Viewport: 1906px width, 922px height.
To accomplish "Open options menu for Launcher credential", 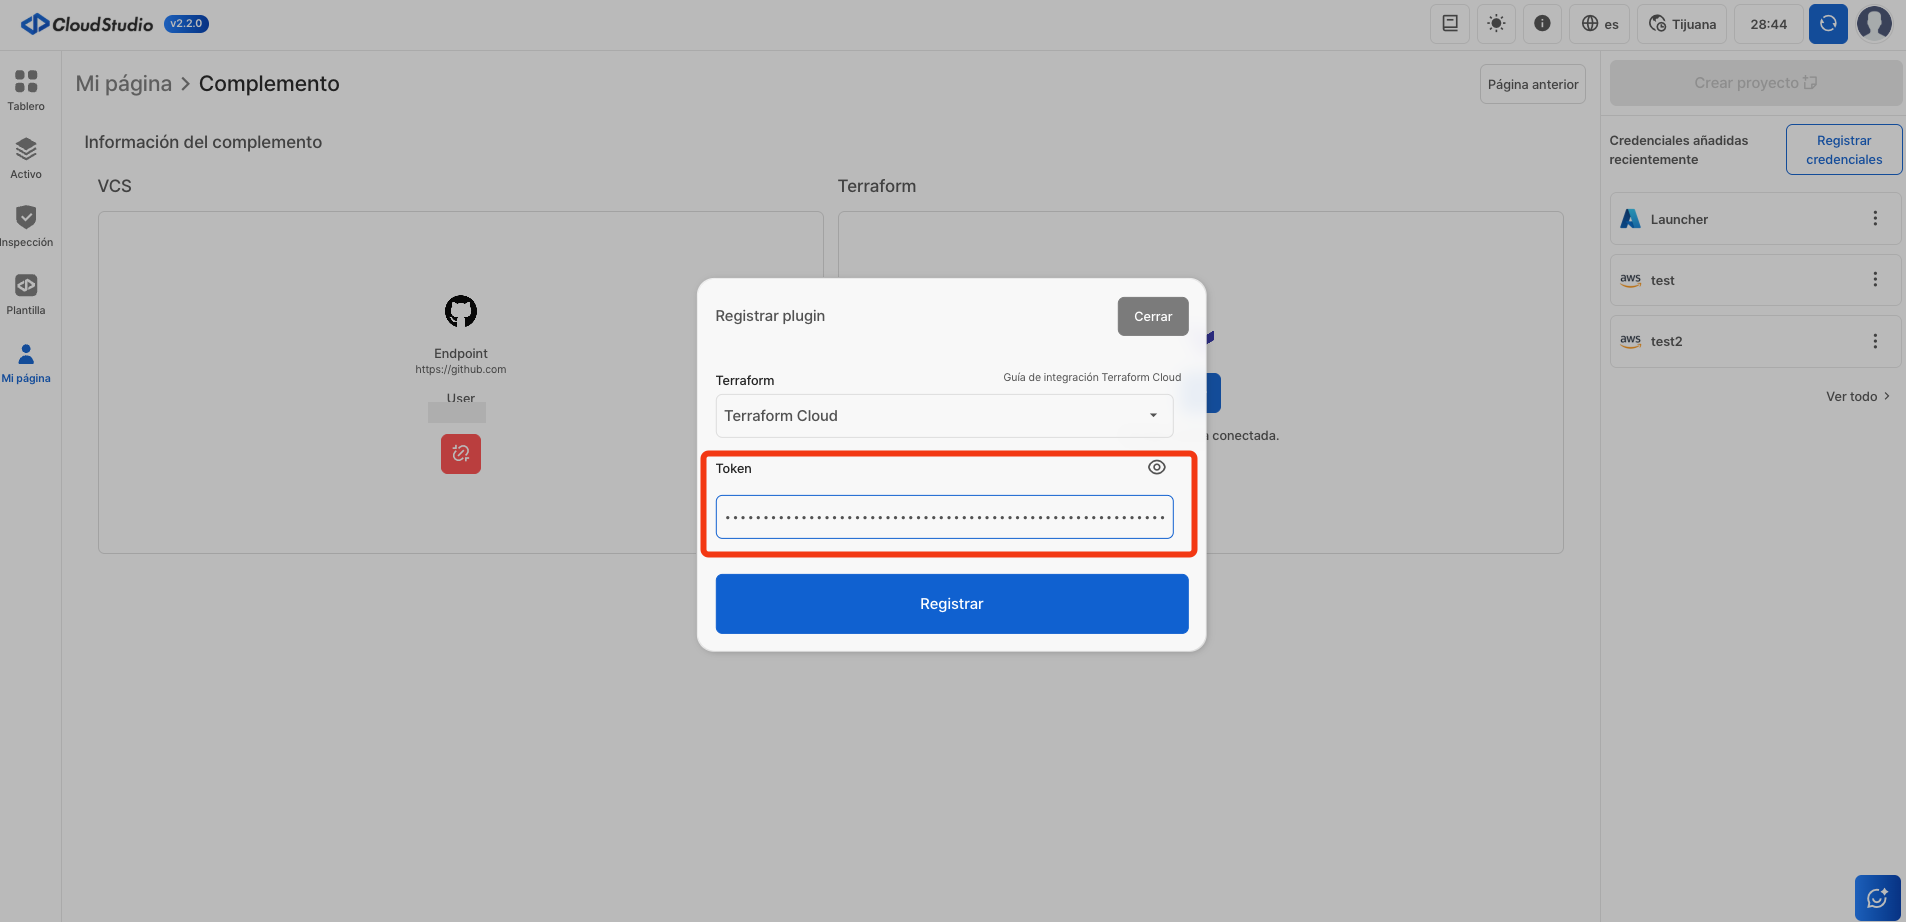I will [1875, 219].
